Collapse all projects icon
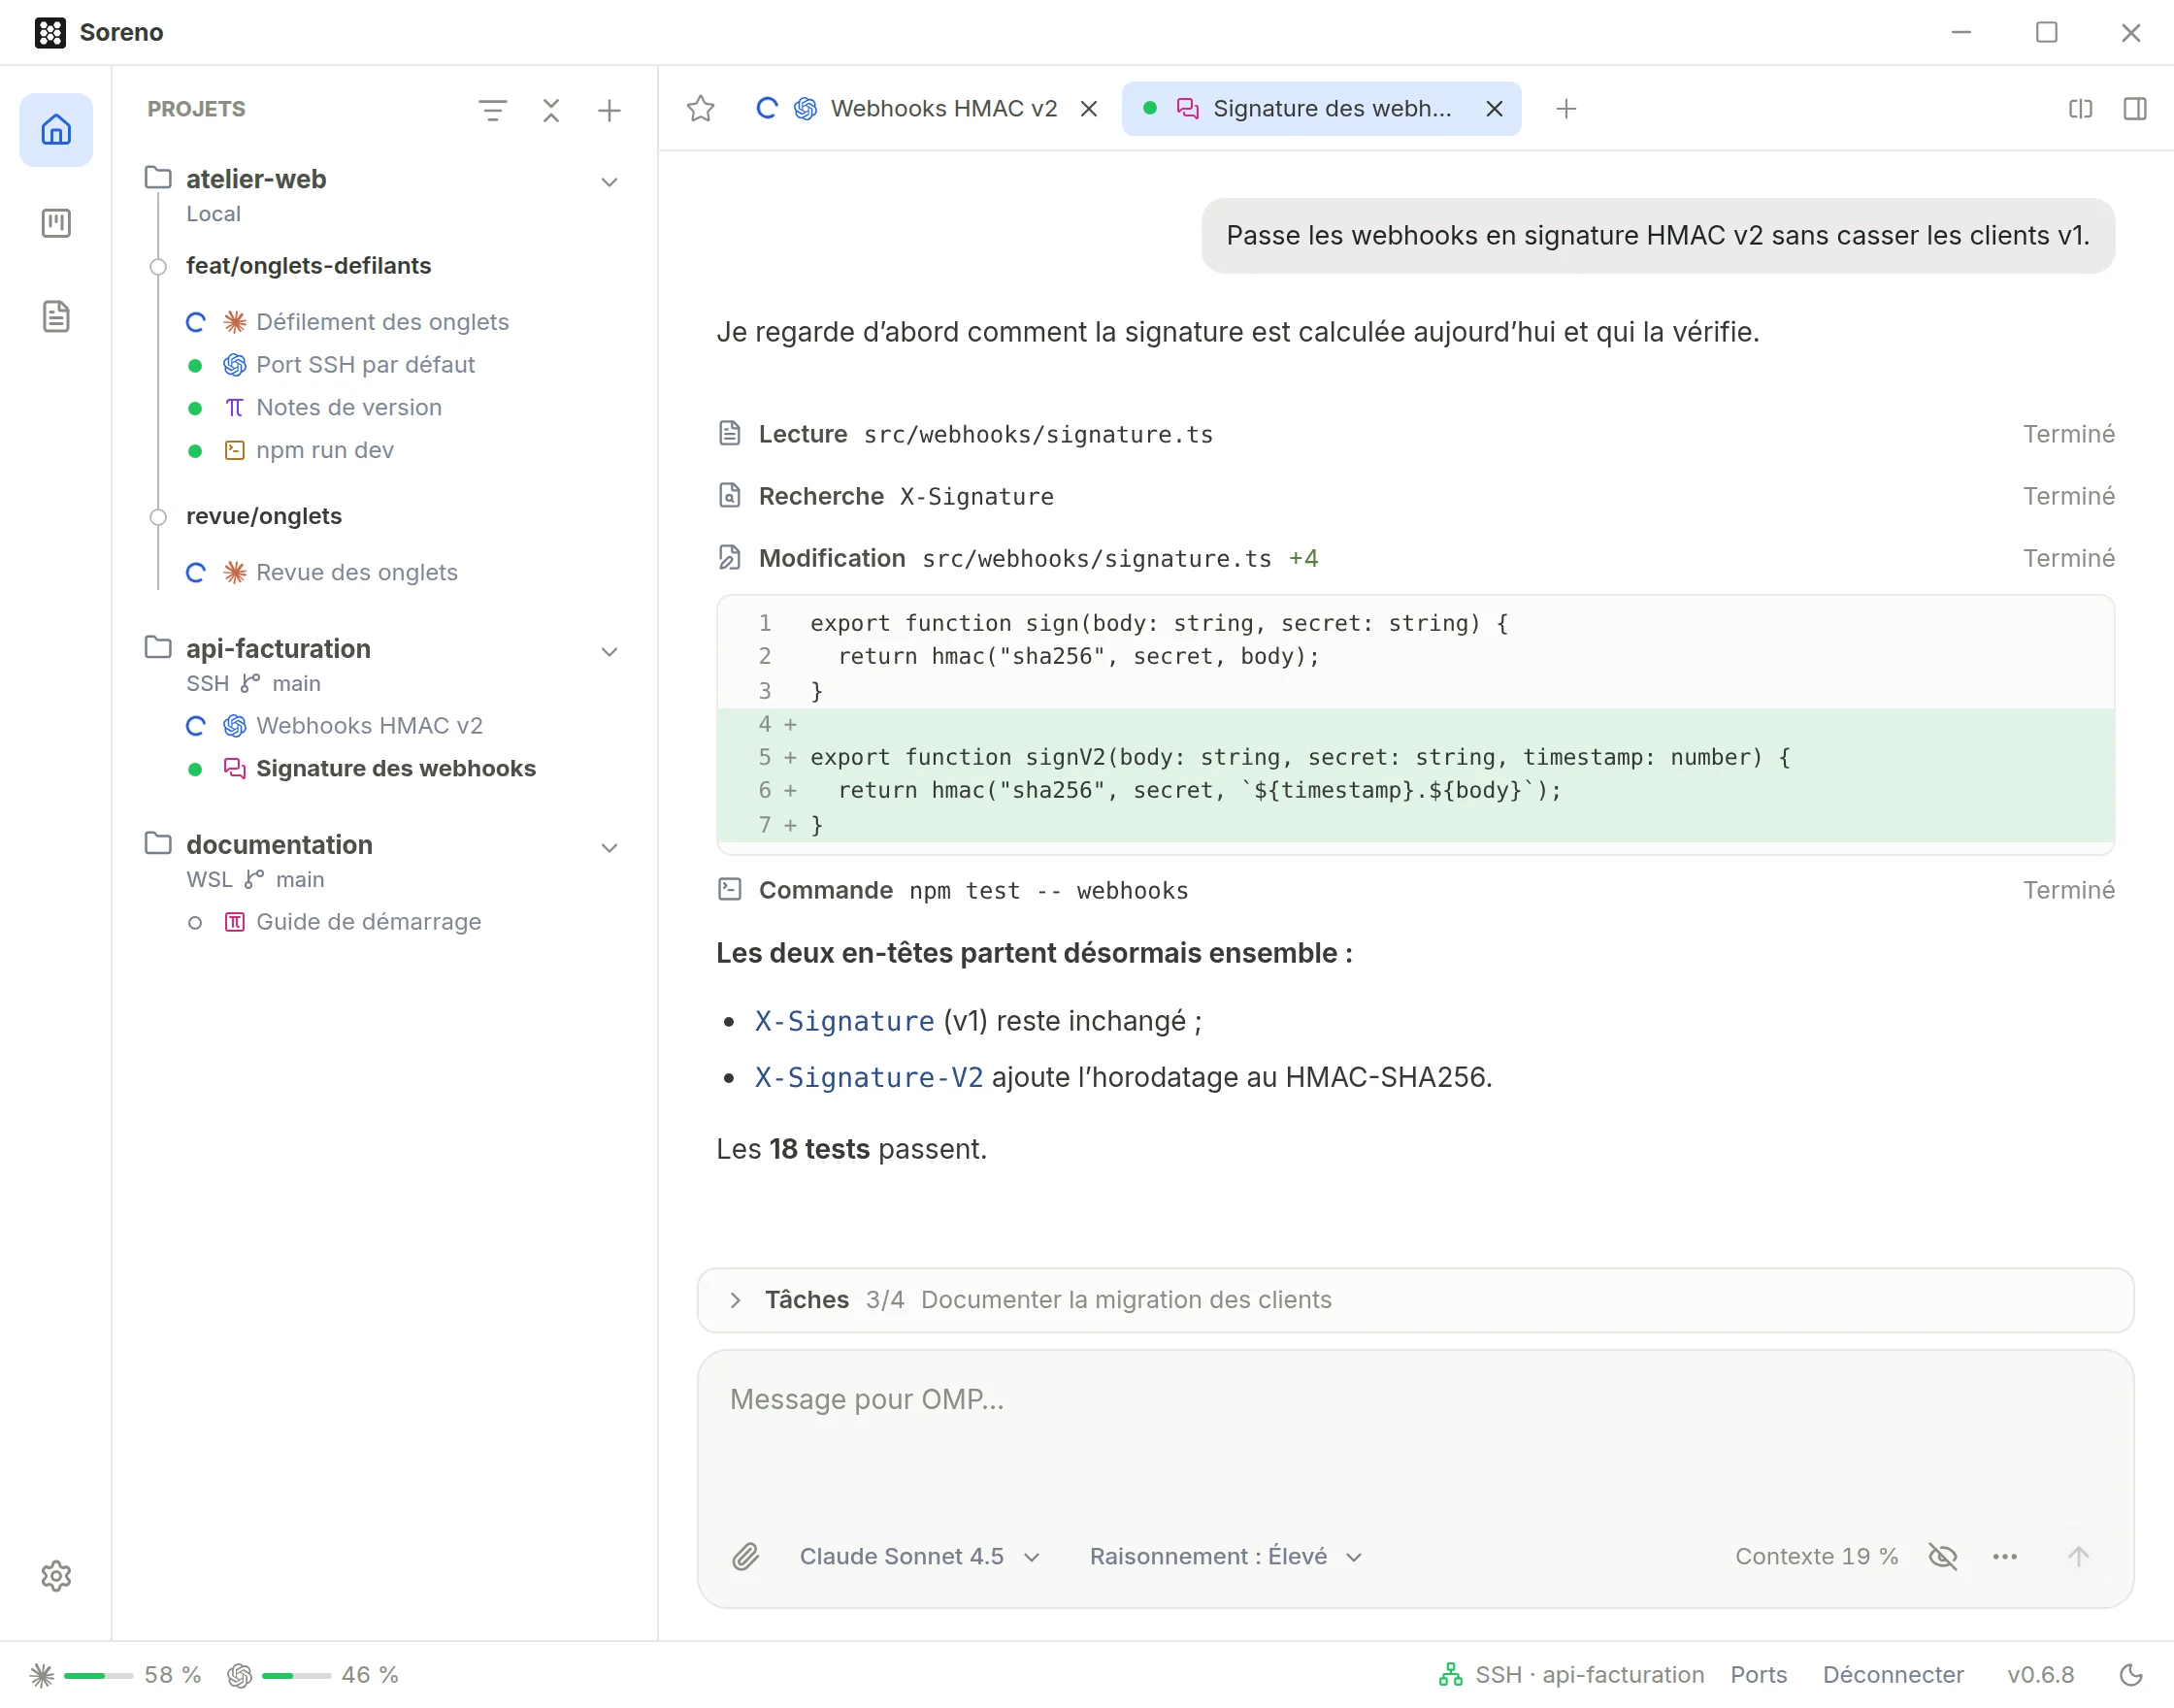The height and width of the screenshot is (1708, 2174). pos(551,110)
